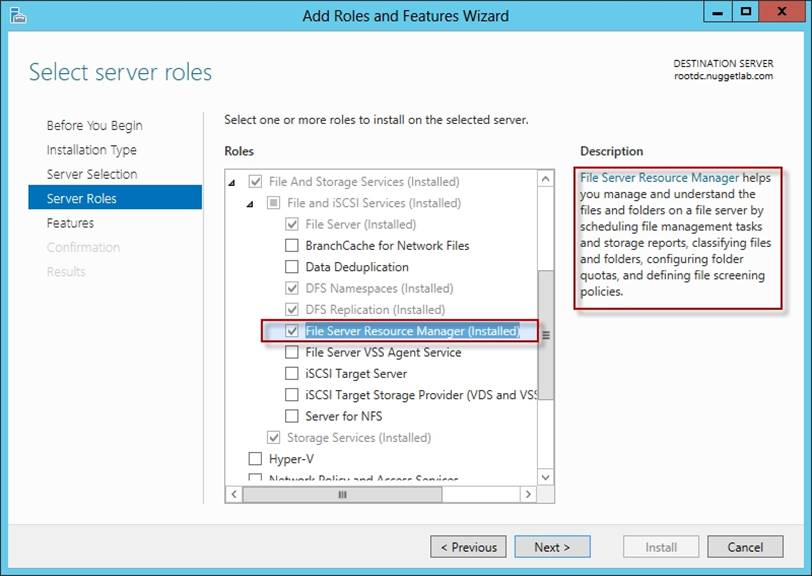Go to the Server Selection step

(x=92, y=174)
